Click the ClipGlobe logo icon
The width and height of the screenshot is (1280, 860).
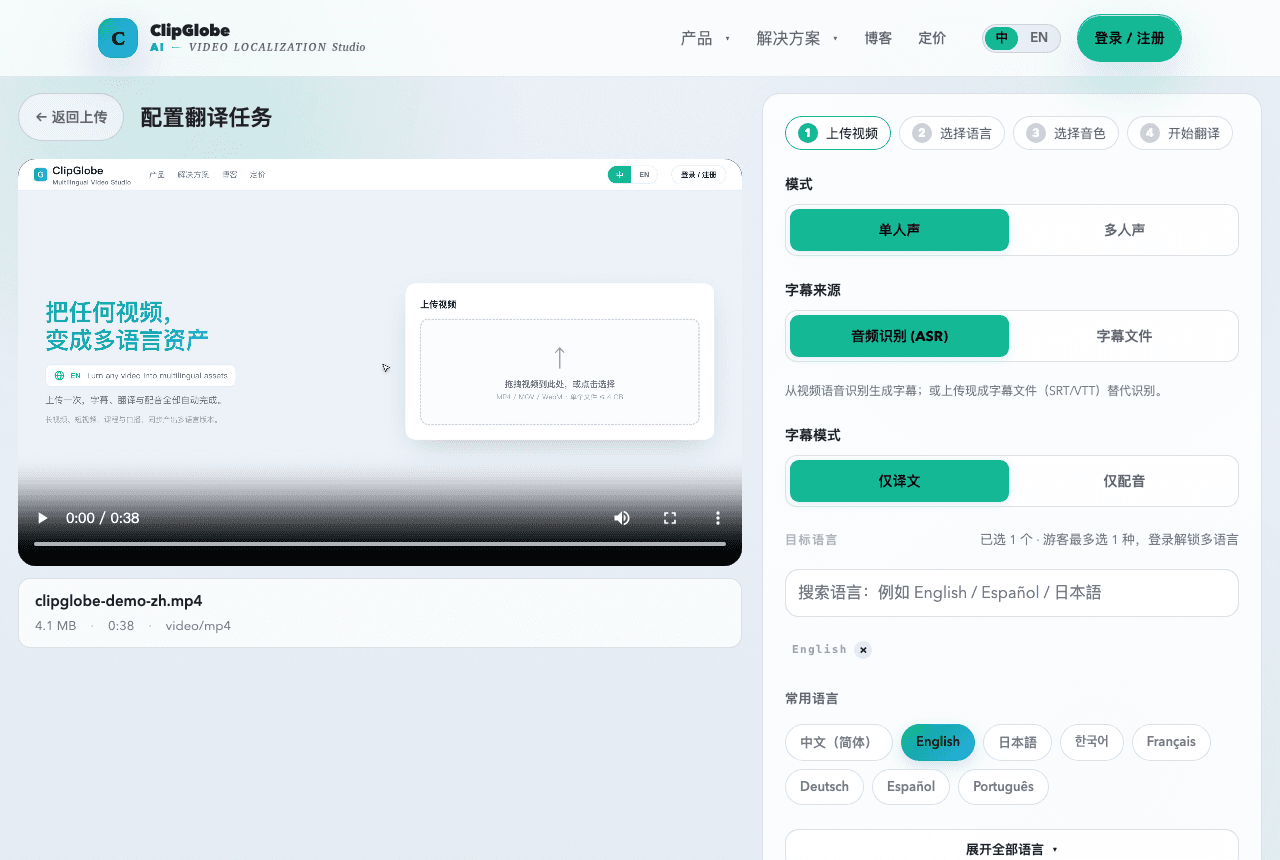(118, 38)
